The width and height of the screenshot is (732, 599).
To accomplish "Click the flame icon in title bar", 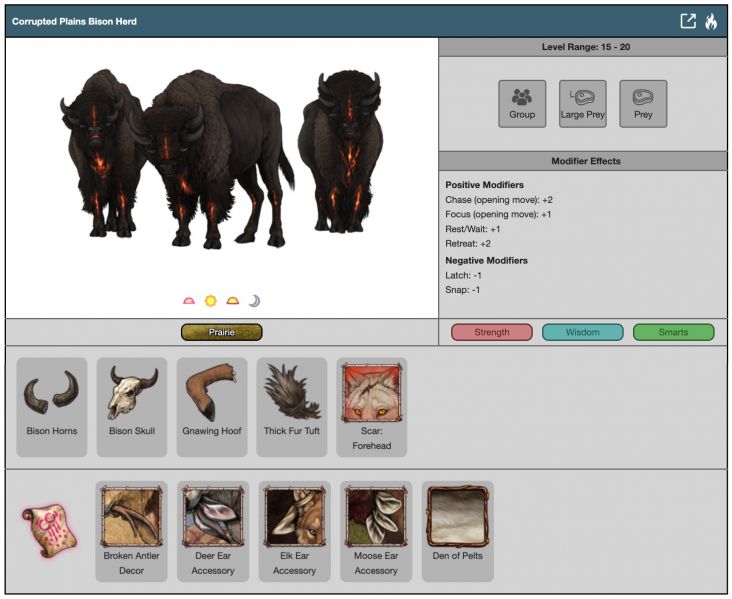I will [x=711, y=21].
